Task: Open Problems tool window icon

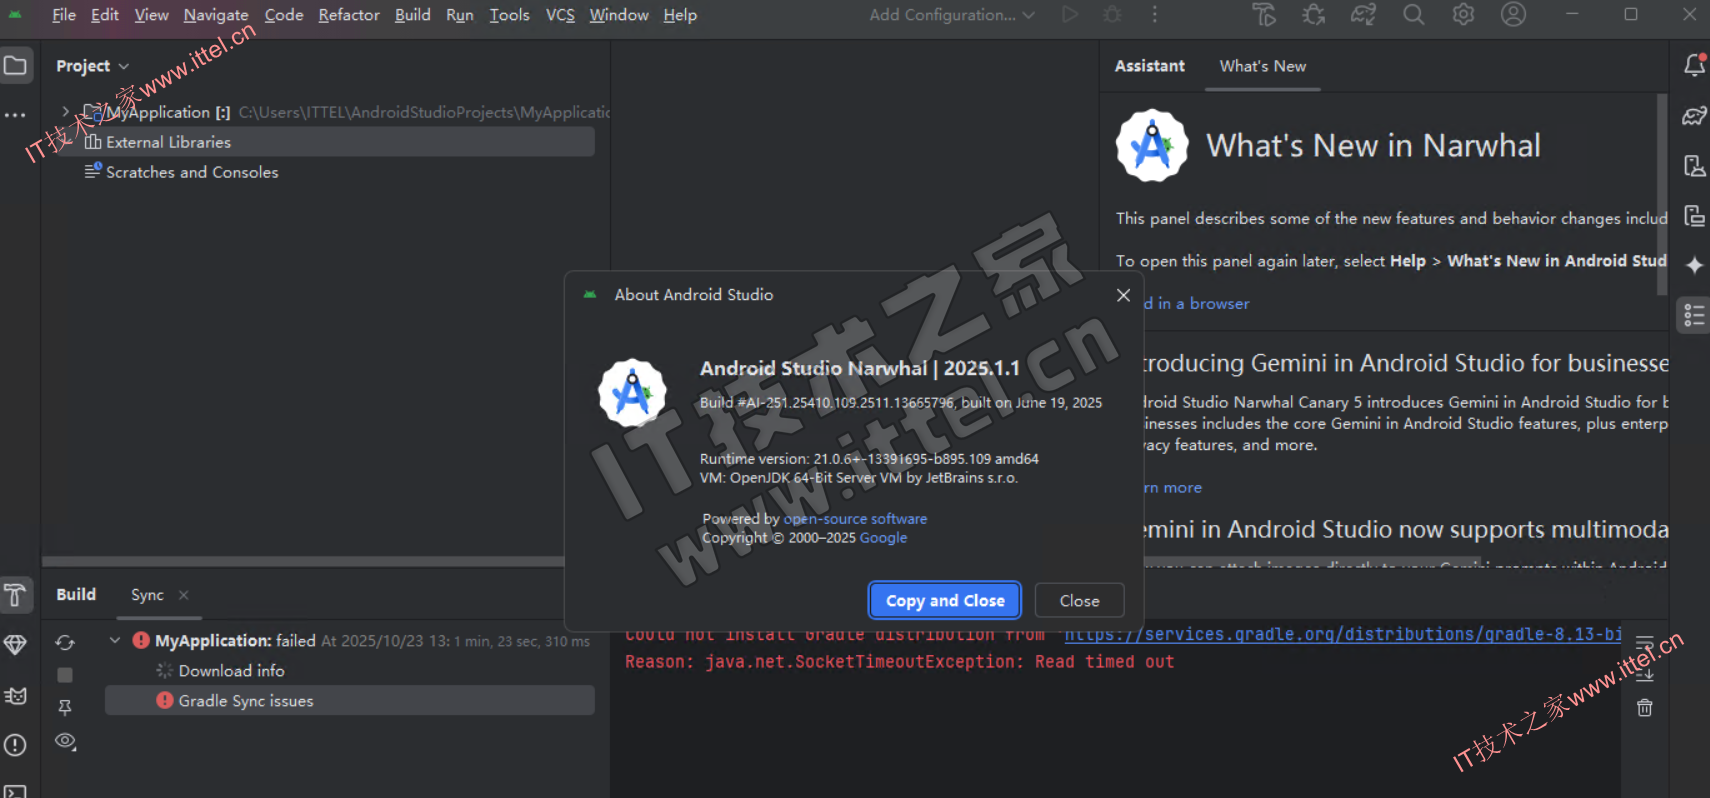Action: 15,745
